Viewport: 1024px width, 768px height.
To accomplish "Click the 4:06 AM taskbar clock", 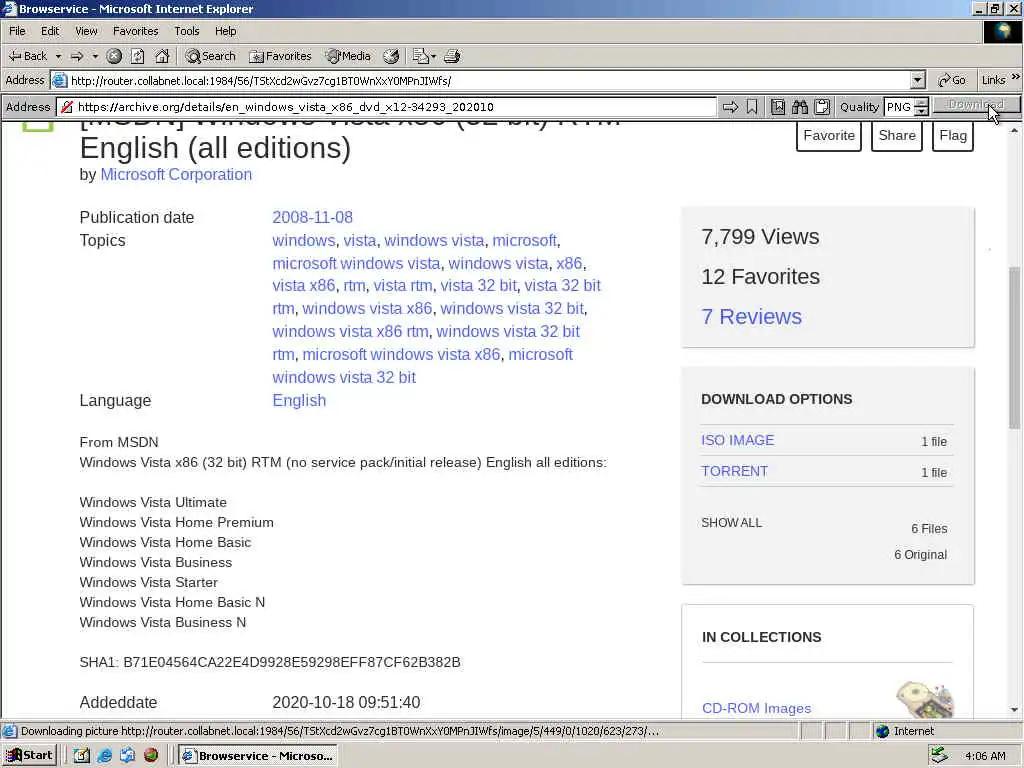I will coord(985,756).
